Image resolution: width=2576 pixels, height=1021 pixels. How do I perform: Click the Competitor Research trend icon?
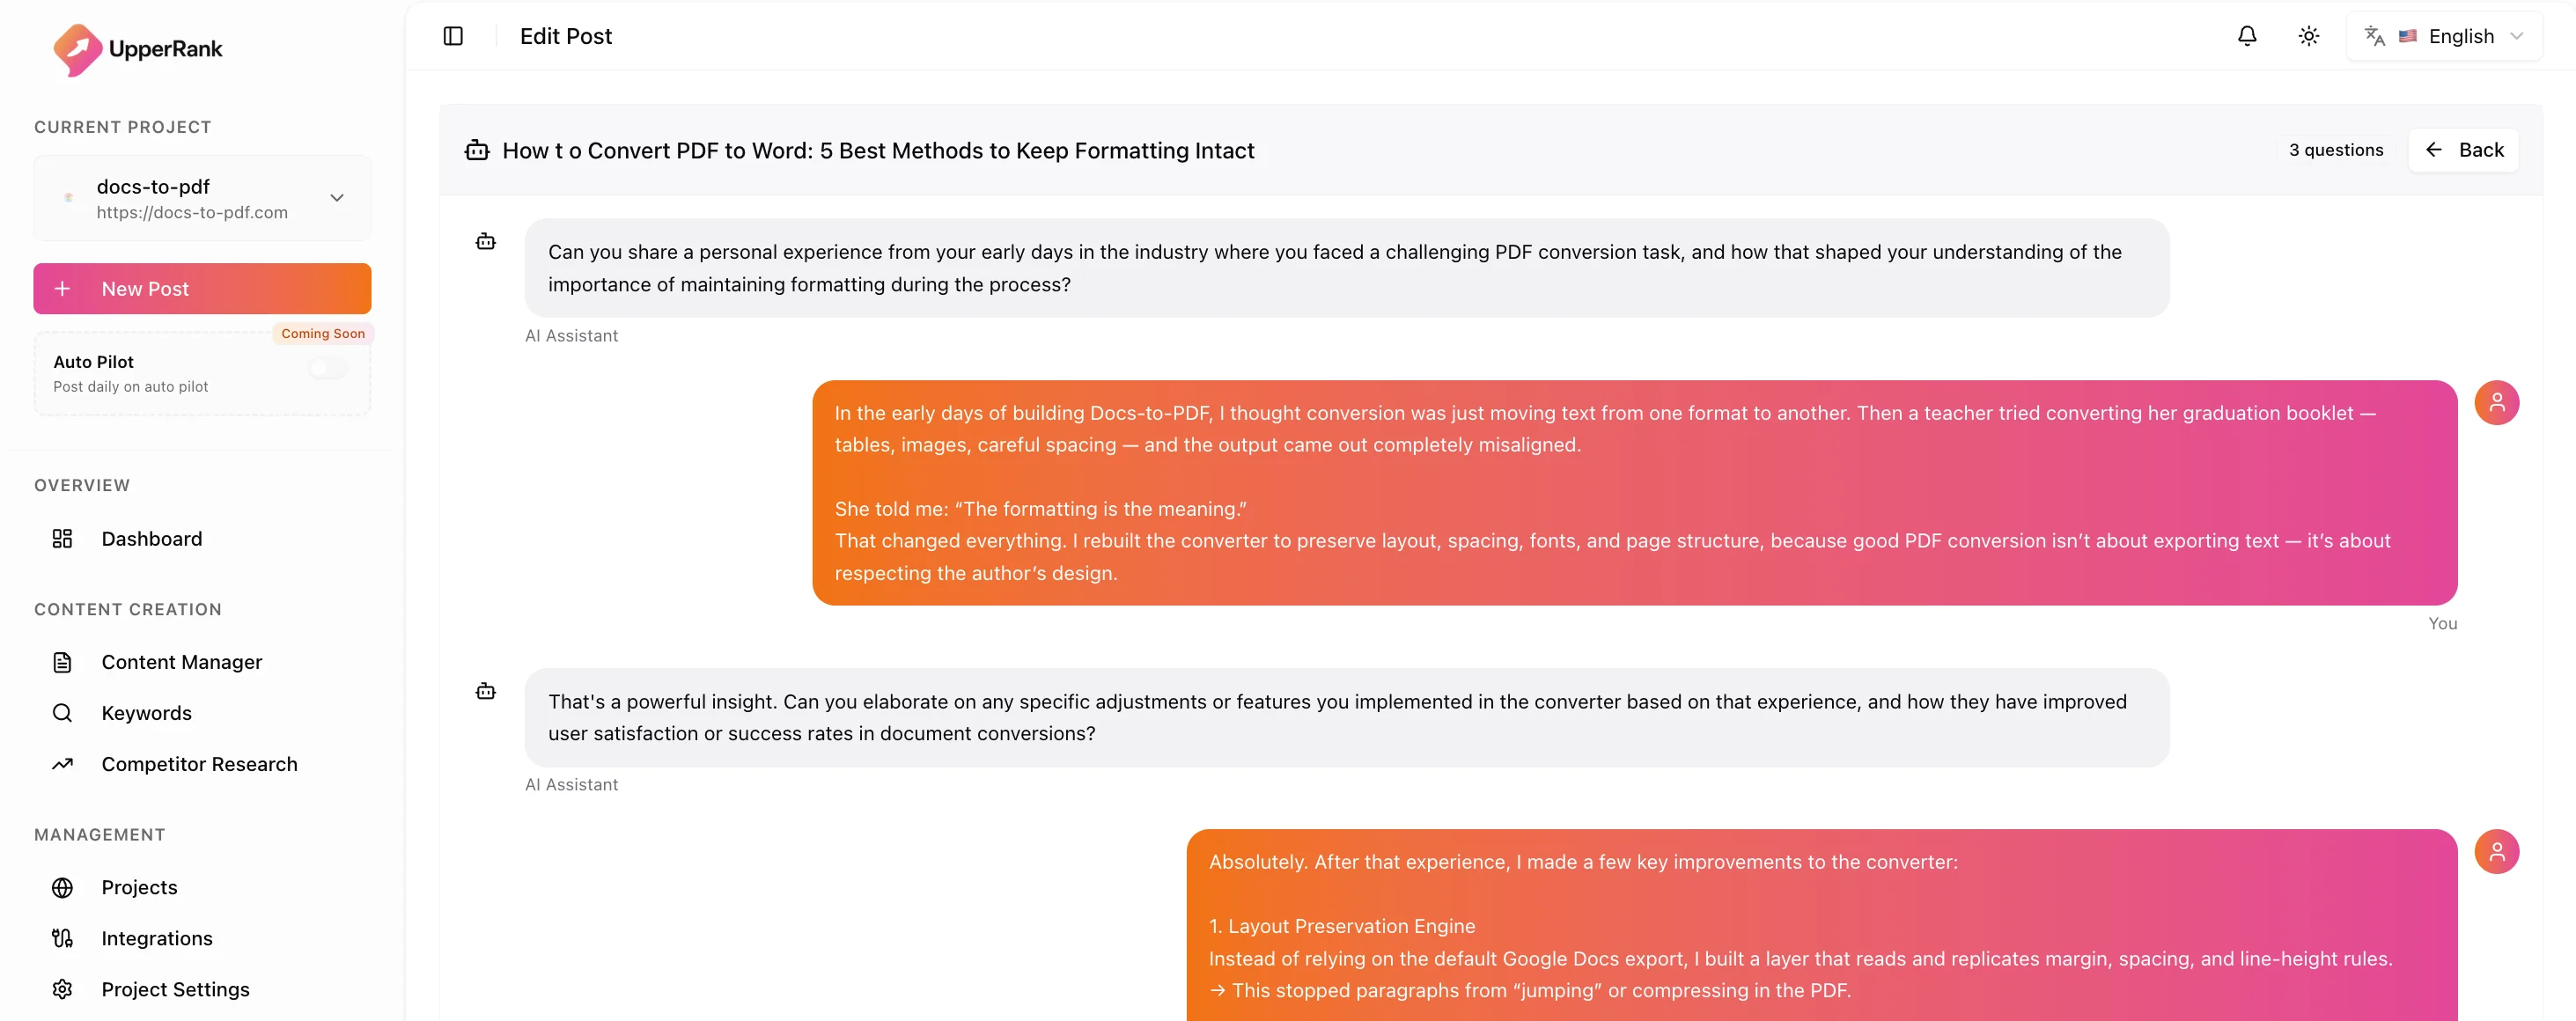tap(63, 763)
